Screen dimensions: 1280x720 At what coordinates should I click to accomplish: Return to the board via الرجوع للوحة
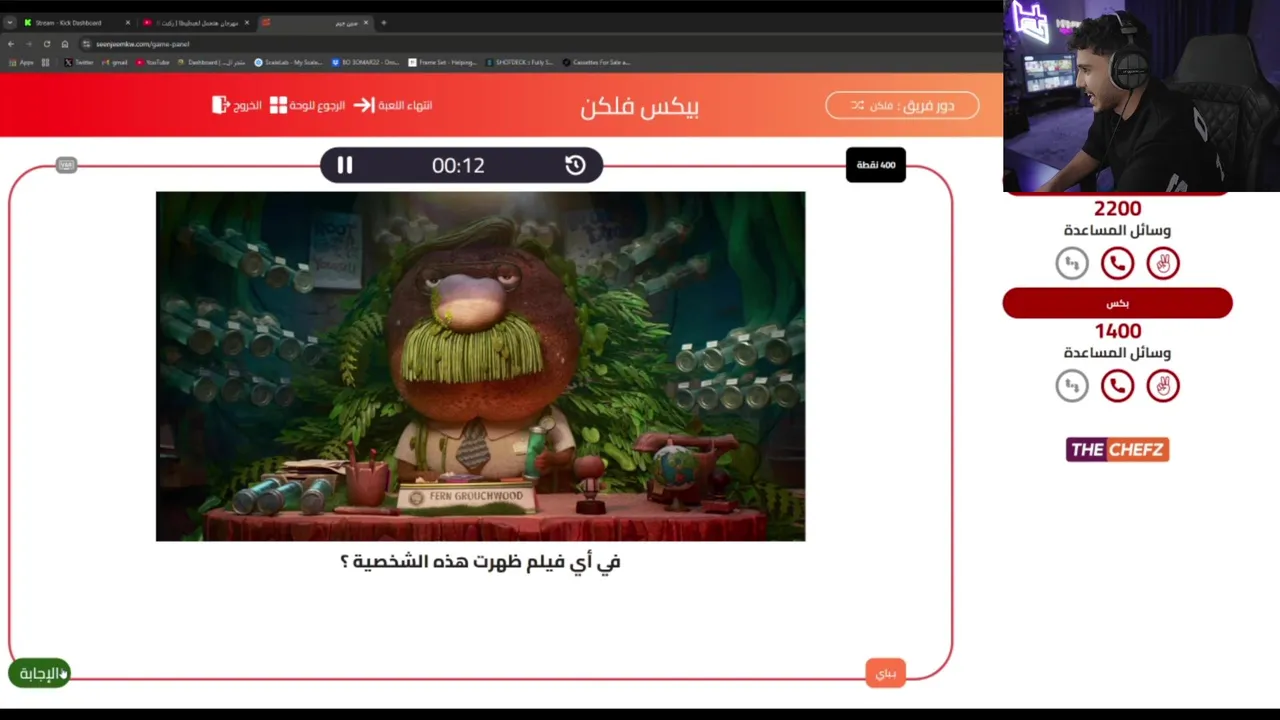pyautogui.click(x=308, y=105)
